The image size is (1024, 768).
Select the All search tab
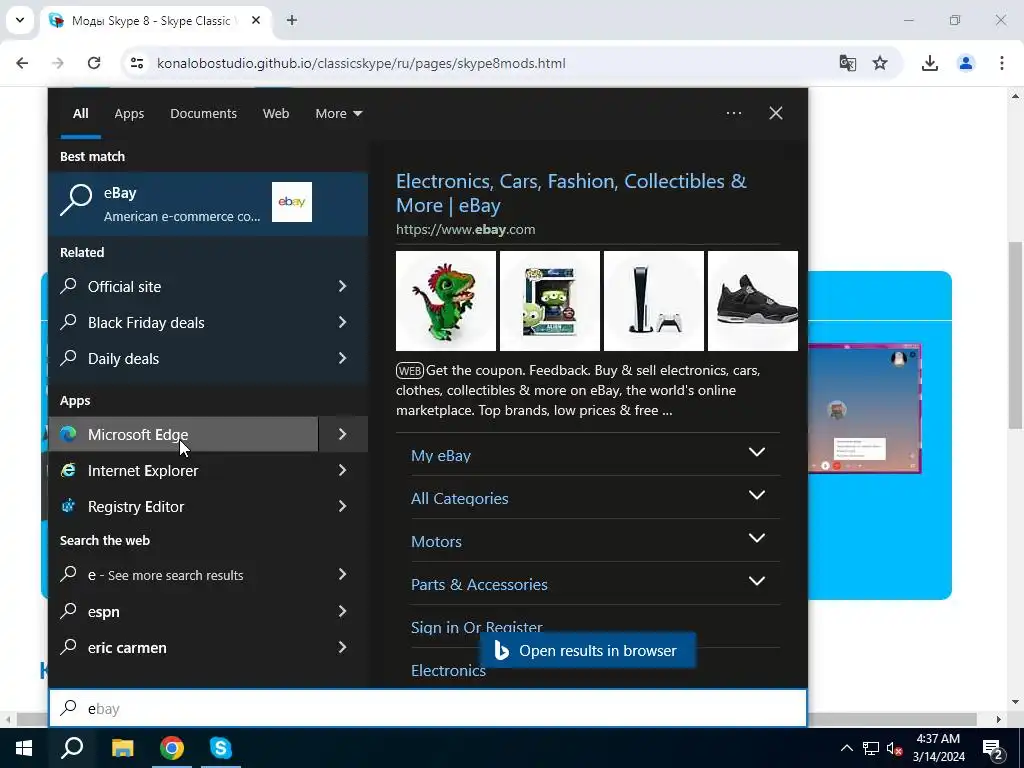(x=80, y=114)
